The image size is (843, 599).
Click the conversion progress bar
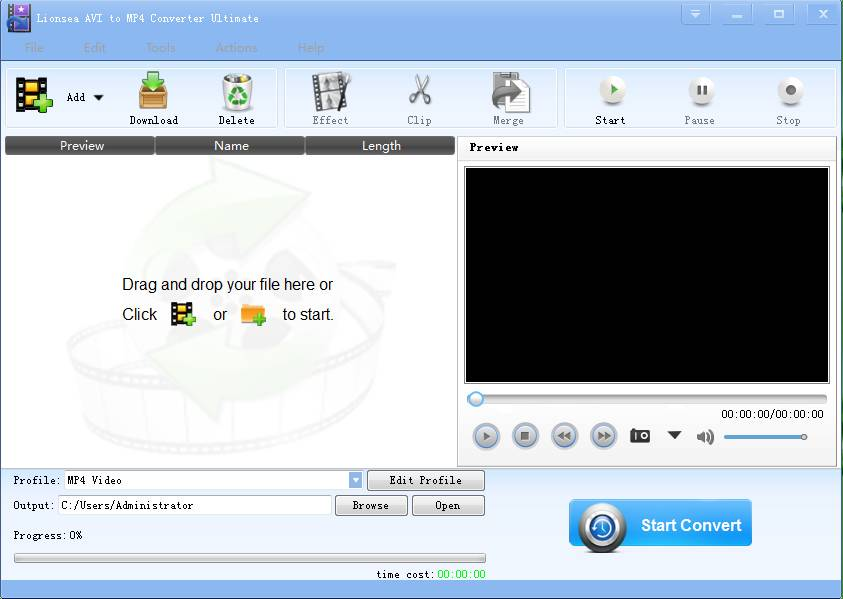250,558
